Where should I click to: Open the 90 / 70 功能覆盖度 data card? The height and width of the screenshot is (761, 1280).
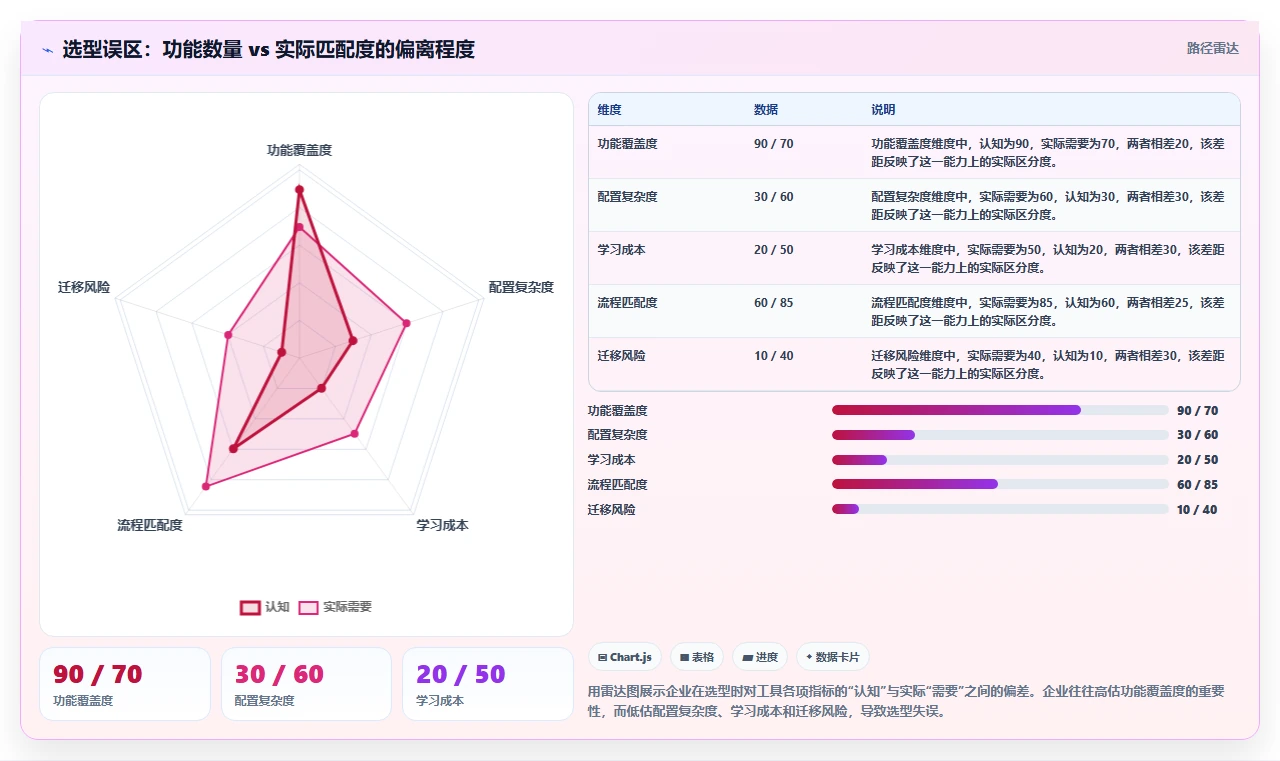[x=125, y=684]
